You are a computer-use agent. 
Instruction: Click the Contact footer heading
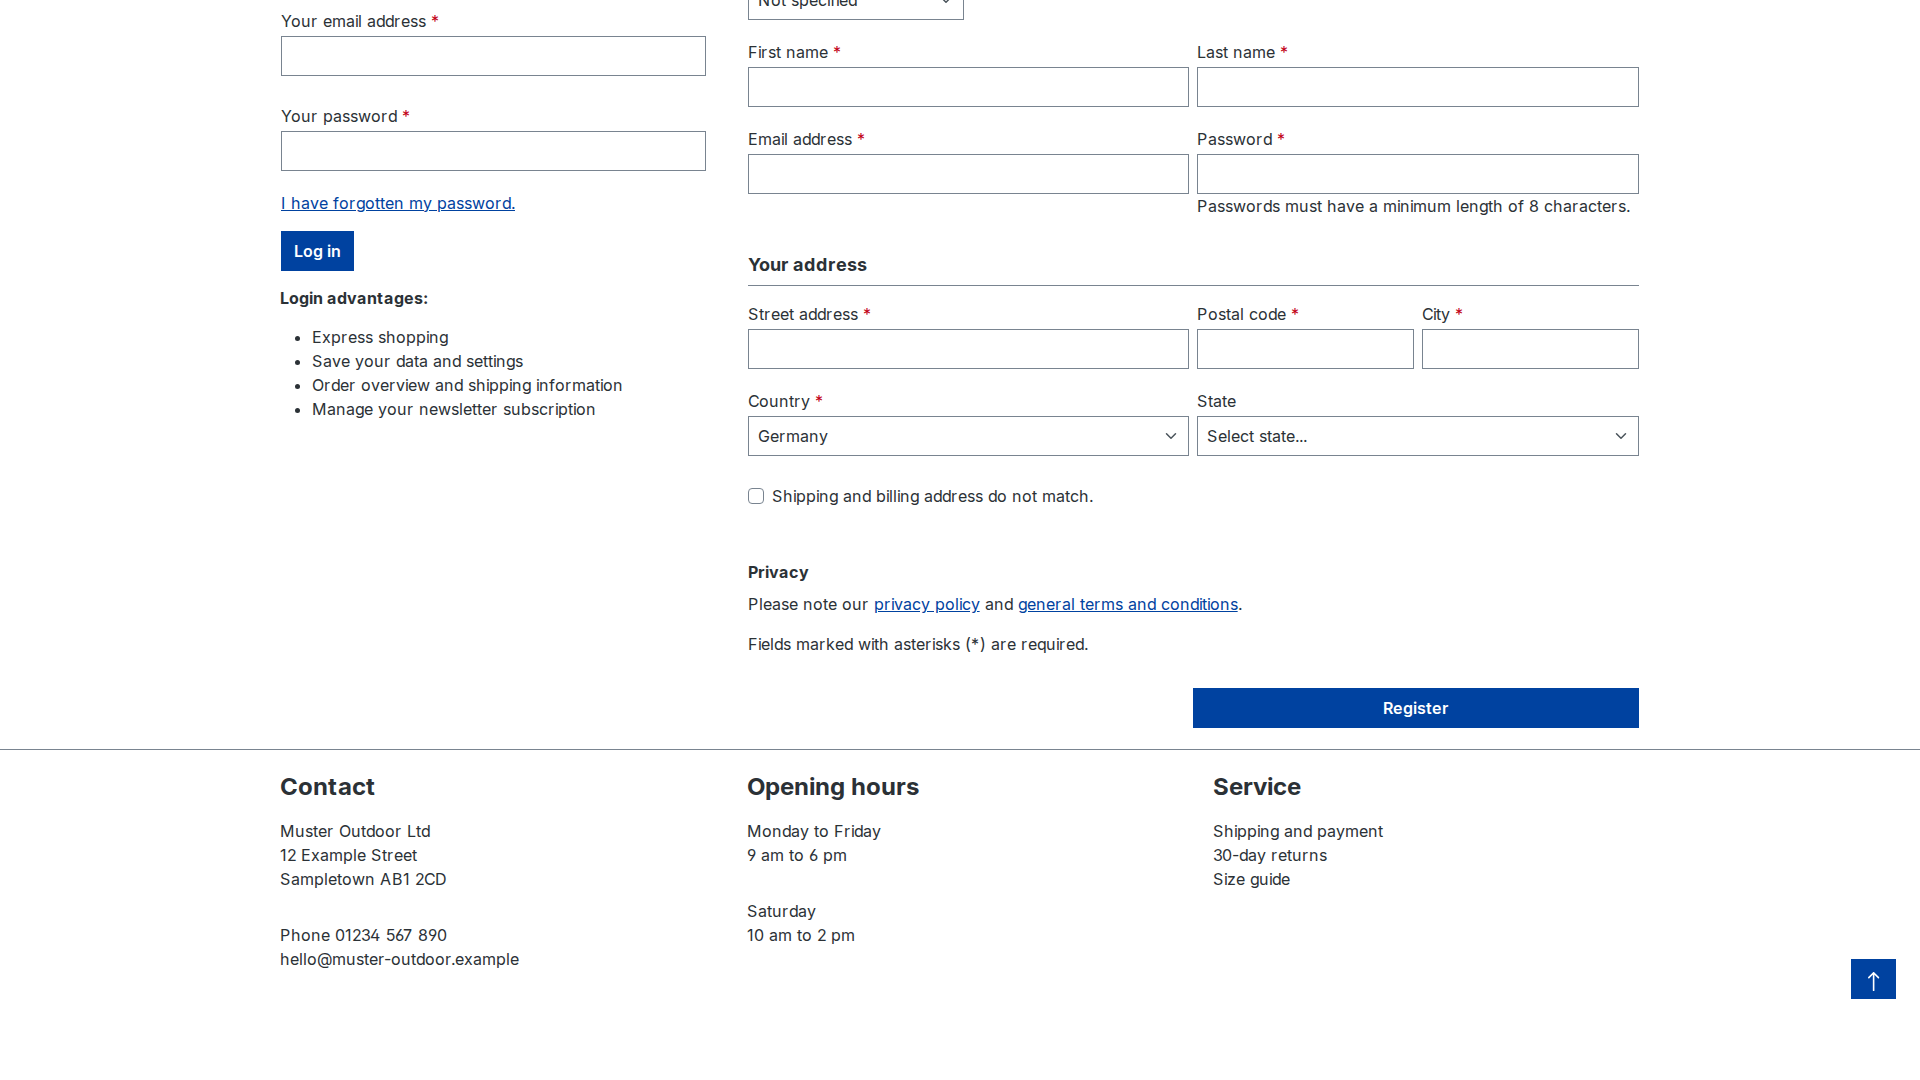pos(327,787)
